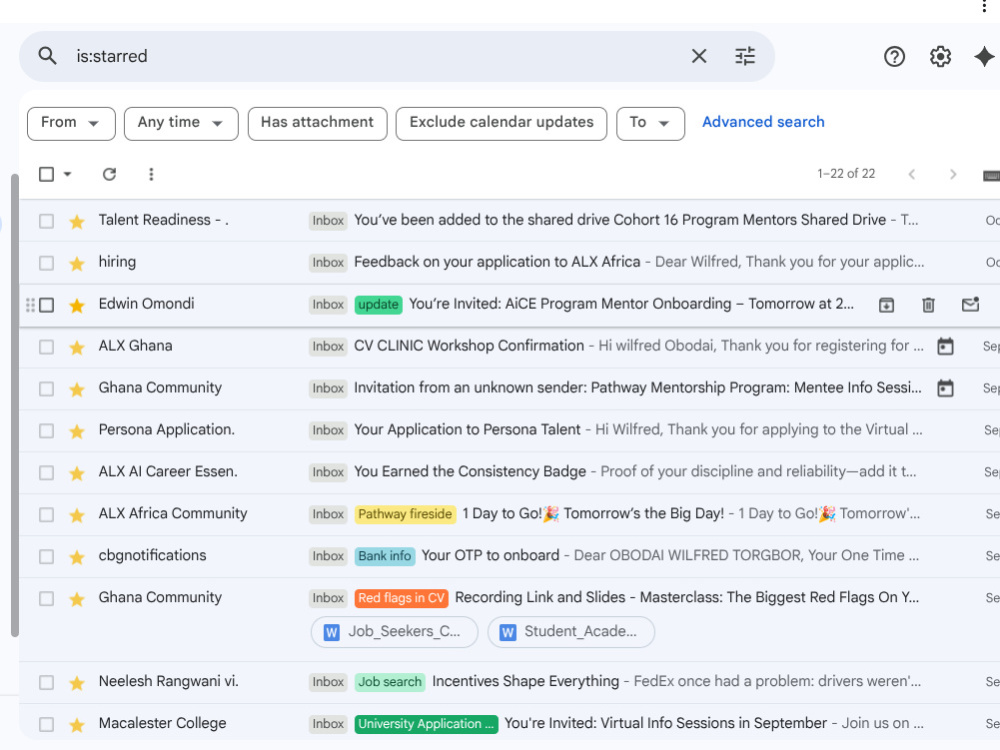Screen dimensions: 1000x750
Task: Click the mail list vertical scrollbar
Action: (x=15, y=405)
